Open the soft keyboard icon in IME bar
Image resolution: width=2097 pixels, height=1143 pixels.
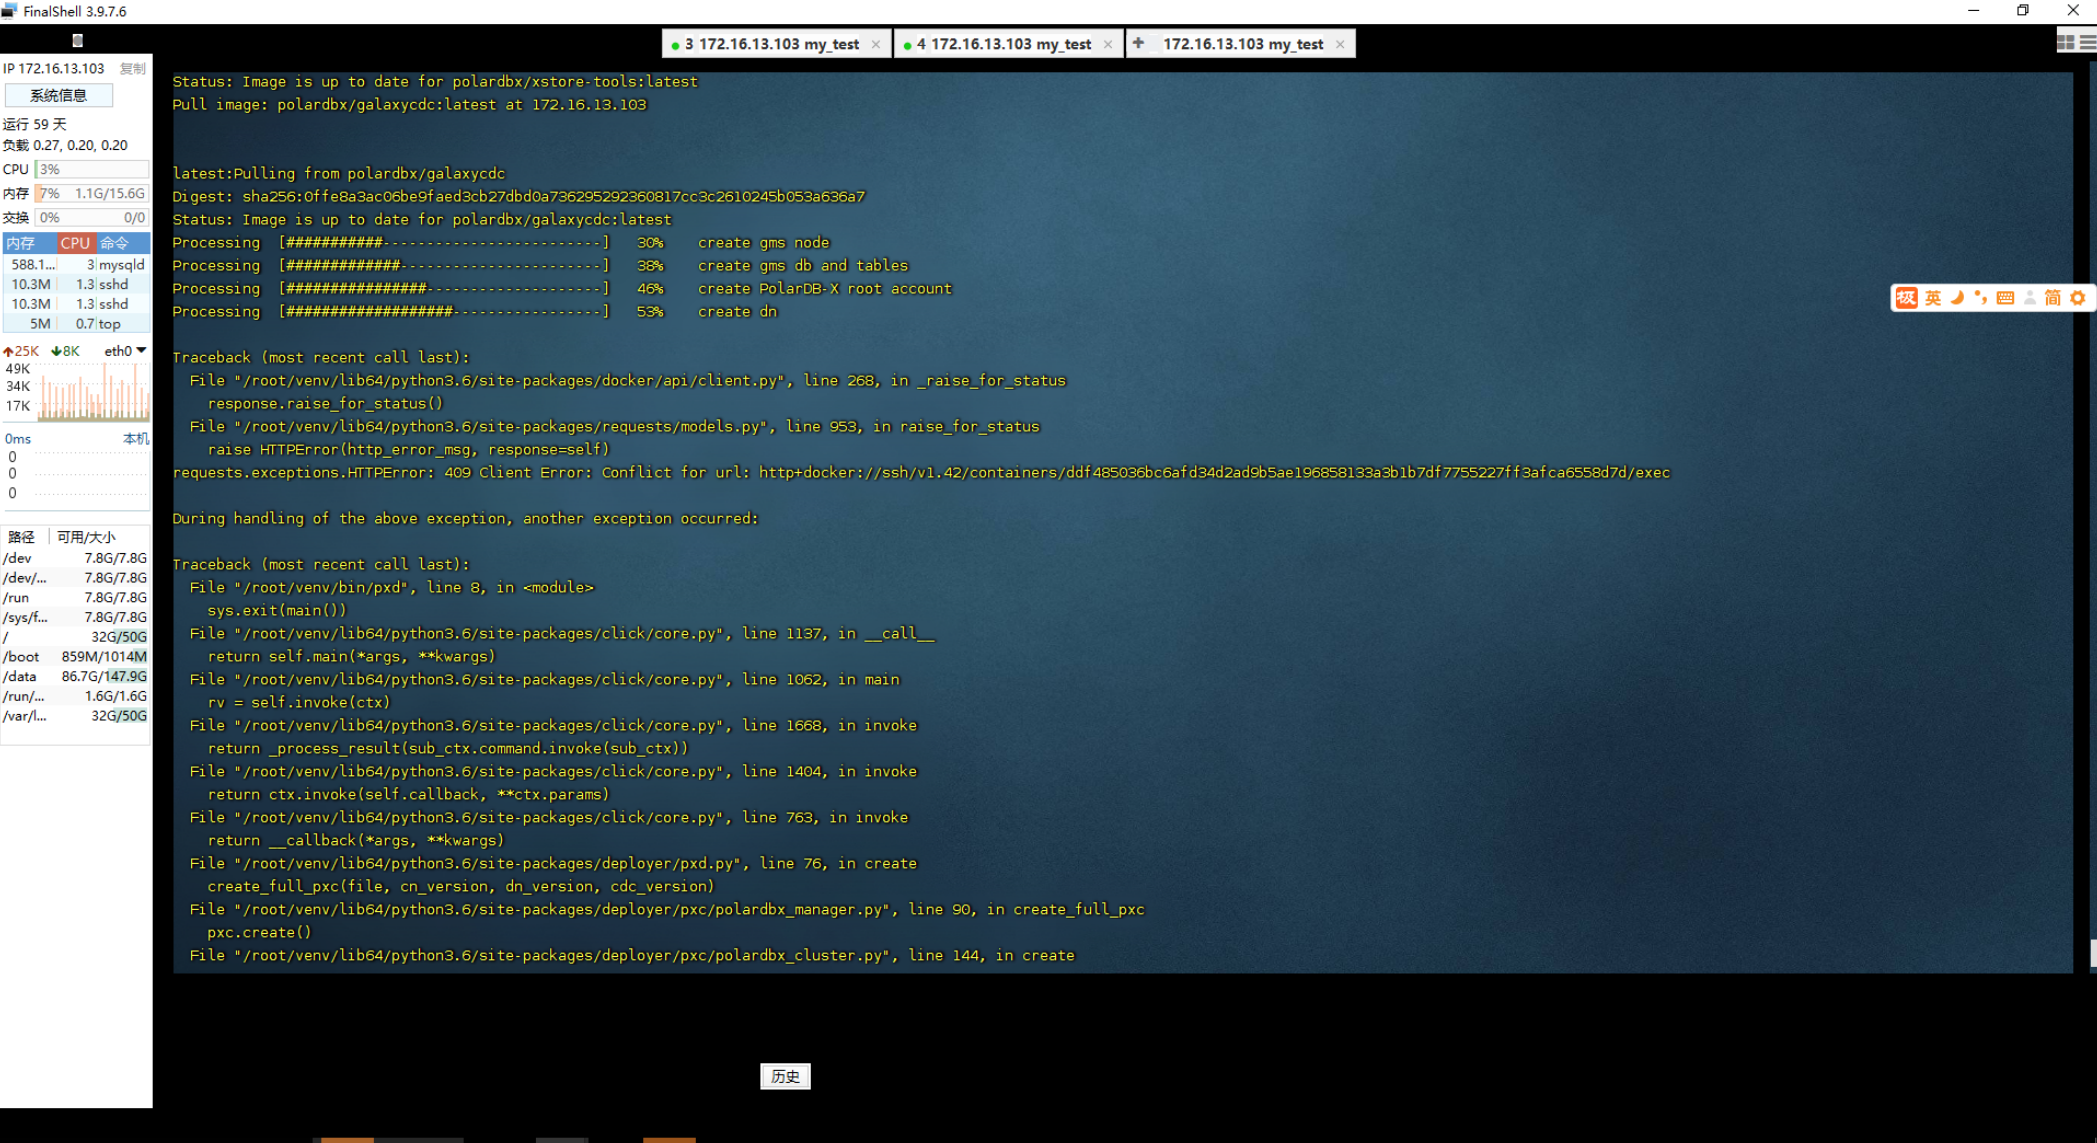(x=2005, y=298)
